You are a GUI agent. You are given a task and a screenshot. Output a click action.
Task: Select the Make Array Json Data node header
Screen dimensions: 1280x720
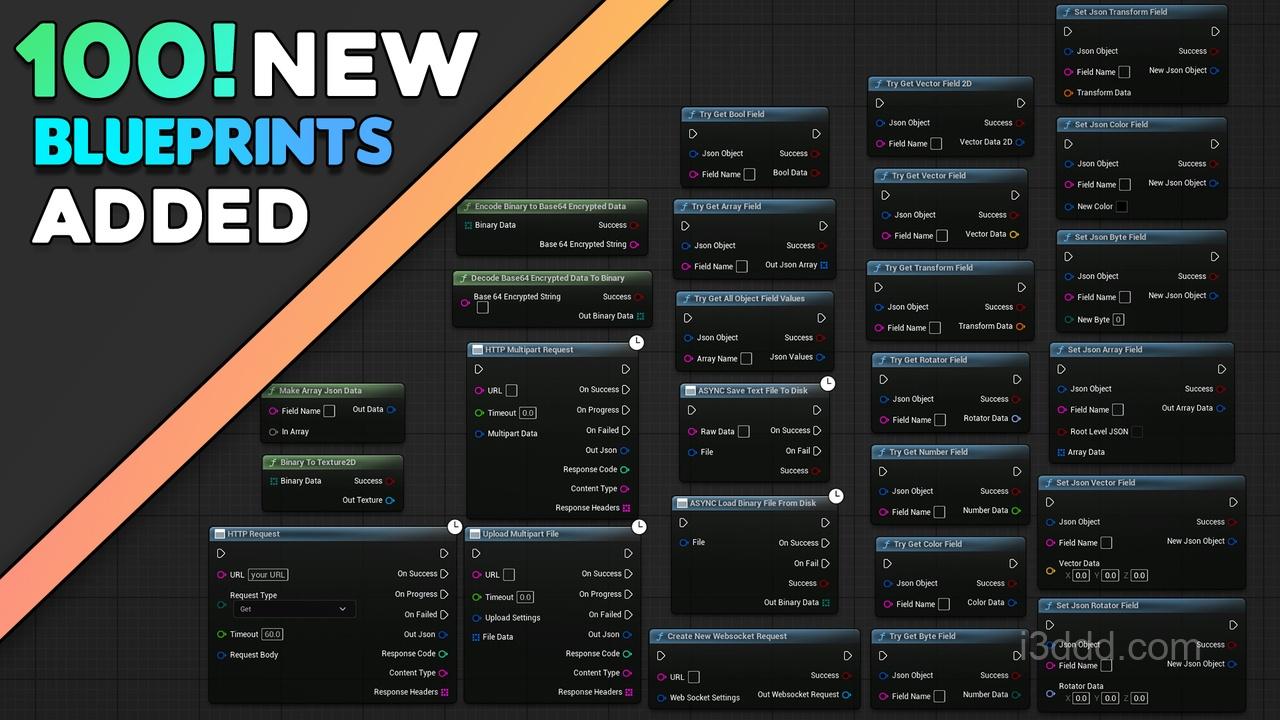click(x=332, y=391)
